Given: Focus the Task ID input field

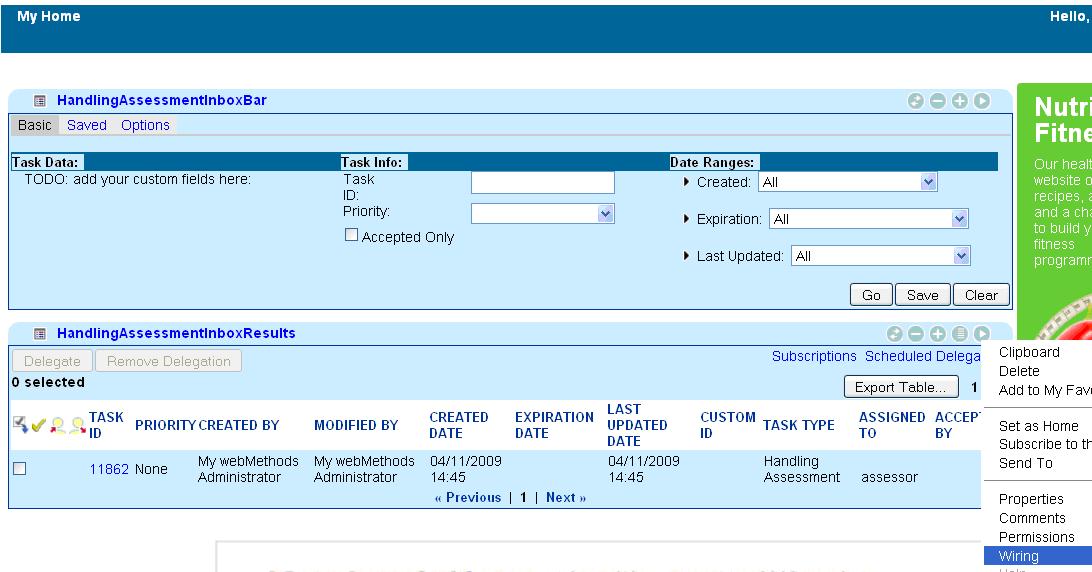Looking at the screenshot, I should pyautogui.click(x=543, y=183).
